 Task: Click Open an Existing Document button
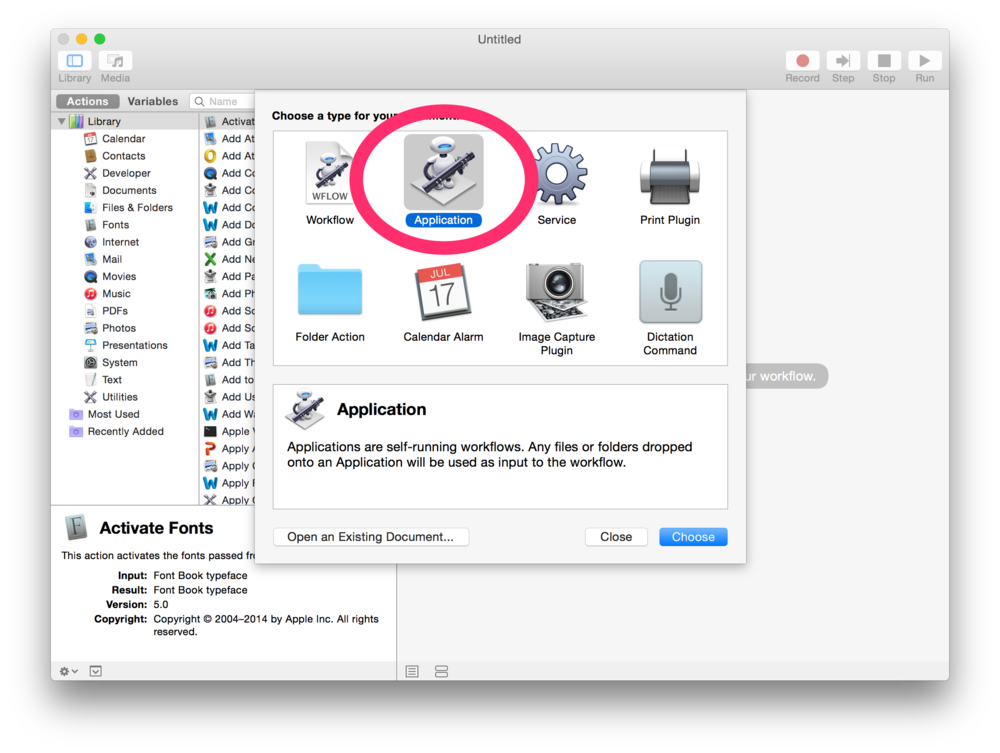[x=371, y=537]
